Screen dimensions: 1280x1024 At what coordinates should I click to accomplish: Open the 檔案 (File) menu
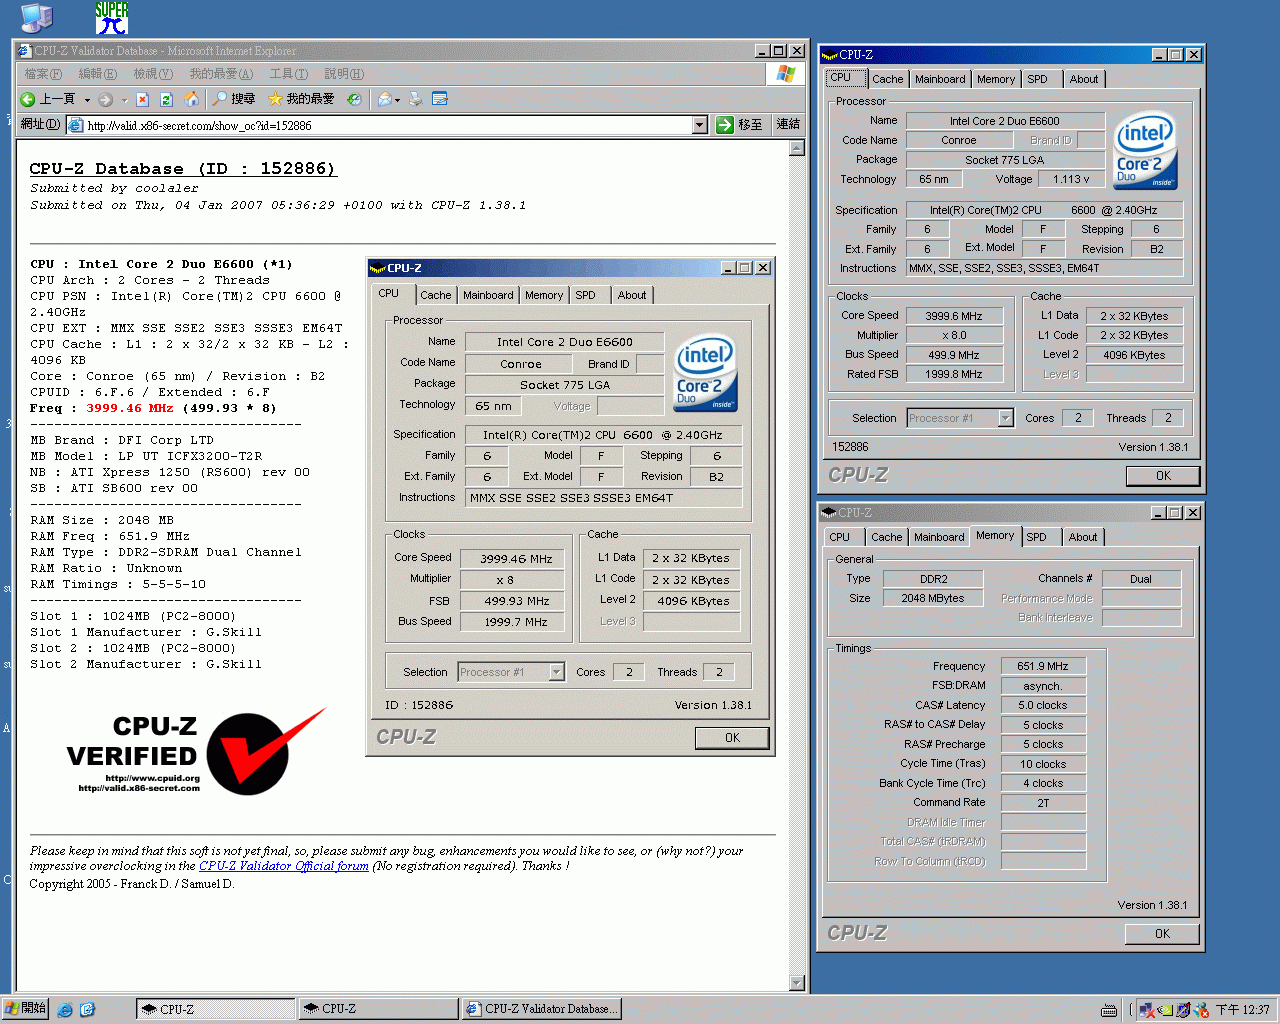43,74
